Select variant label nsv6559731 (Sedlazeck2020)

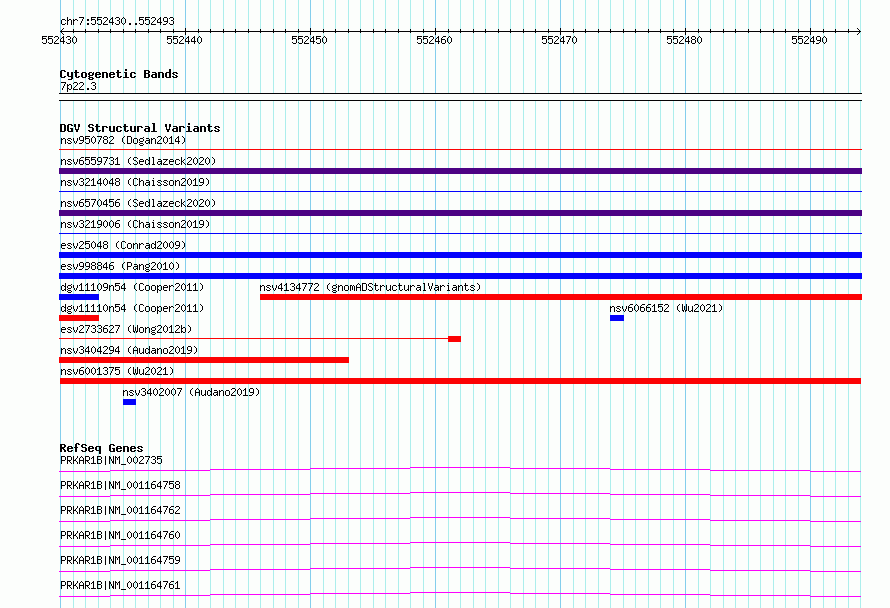[138, 161]
